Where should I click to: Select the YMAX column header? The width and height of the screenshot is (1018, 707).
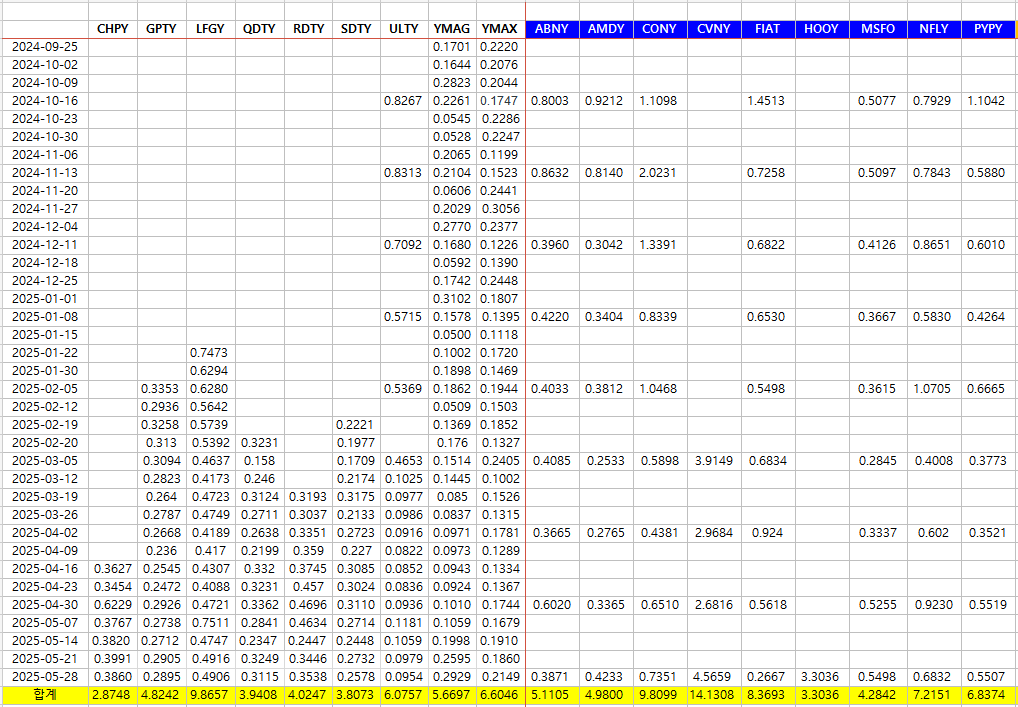(501, 29)
